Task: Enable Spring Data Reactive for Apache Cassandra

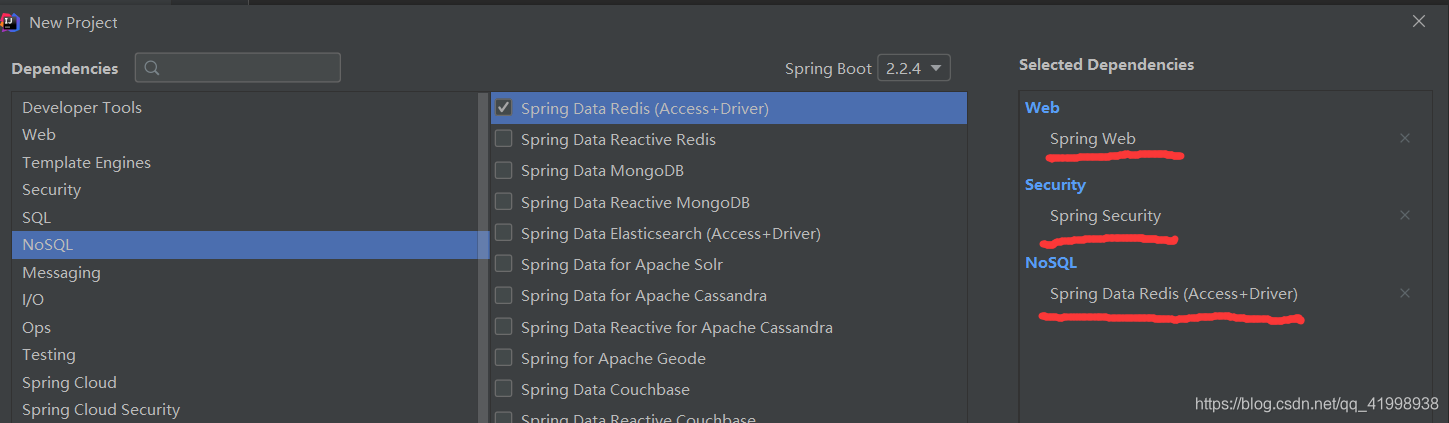Action: tap(504, 327)
